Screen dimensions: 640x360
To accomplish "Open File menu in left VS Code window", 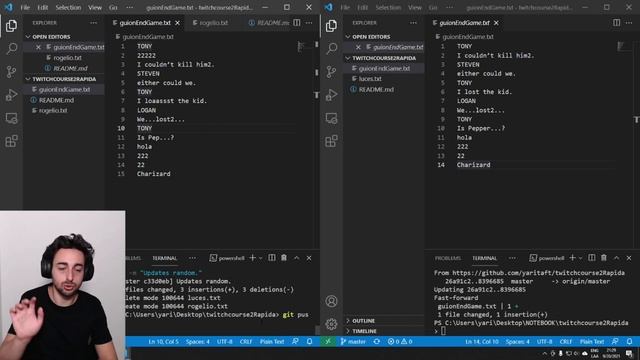I will pyautogui.click(x=25, y=7).
